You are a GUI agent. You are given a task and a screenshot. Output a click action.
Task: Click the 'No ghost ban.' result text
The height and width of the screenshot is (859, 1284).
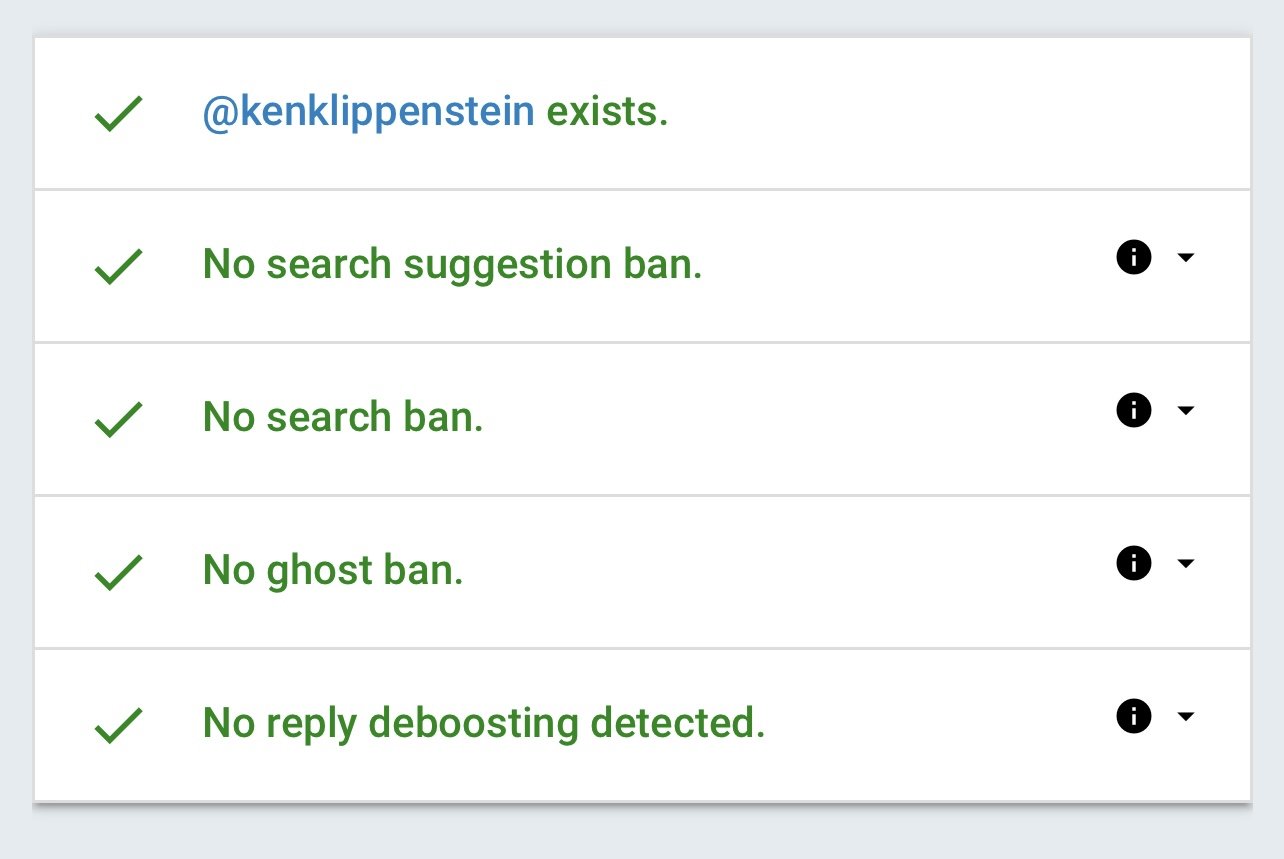pos(333,571)
